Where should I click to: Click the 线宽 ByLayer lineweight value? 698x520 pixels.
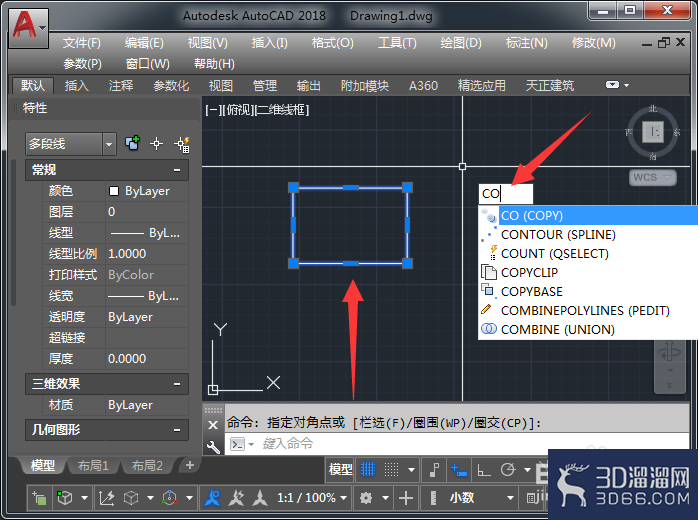[x=147, y=296]
